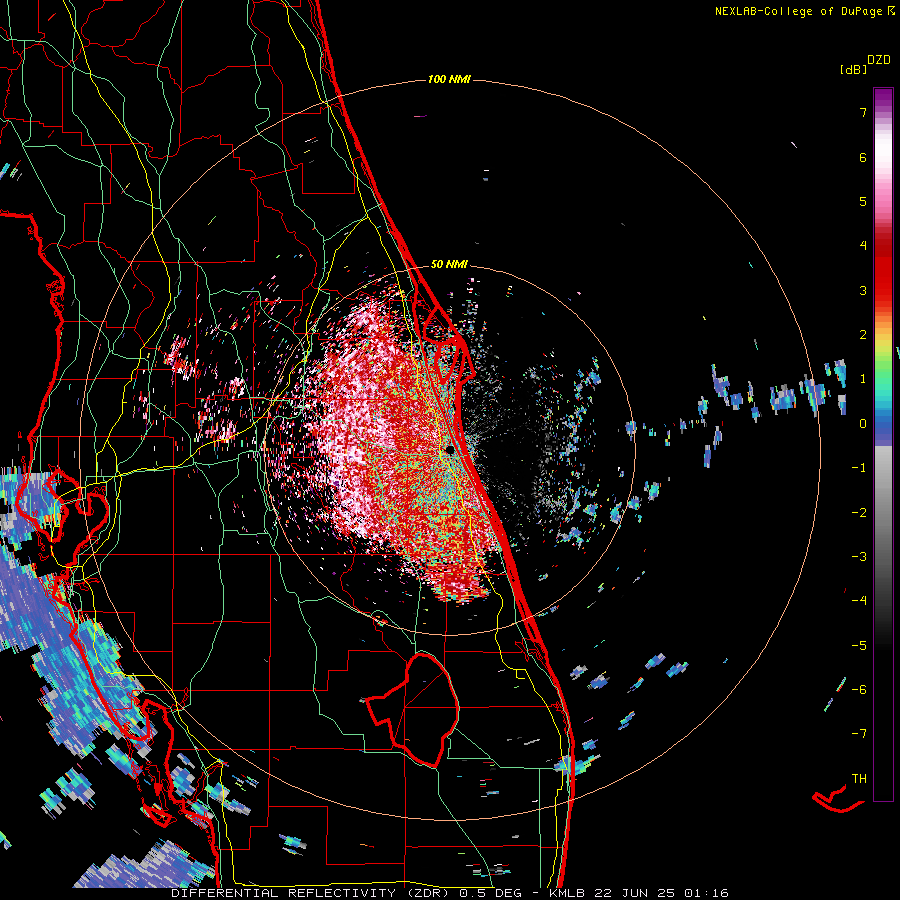Image resolution: width=900 pixels, height=900 pixels.
Task: Click the DZD product label above scale
Action: (x=879, y=60)
